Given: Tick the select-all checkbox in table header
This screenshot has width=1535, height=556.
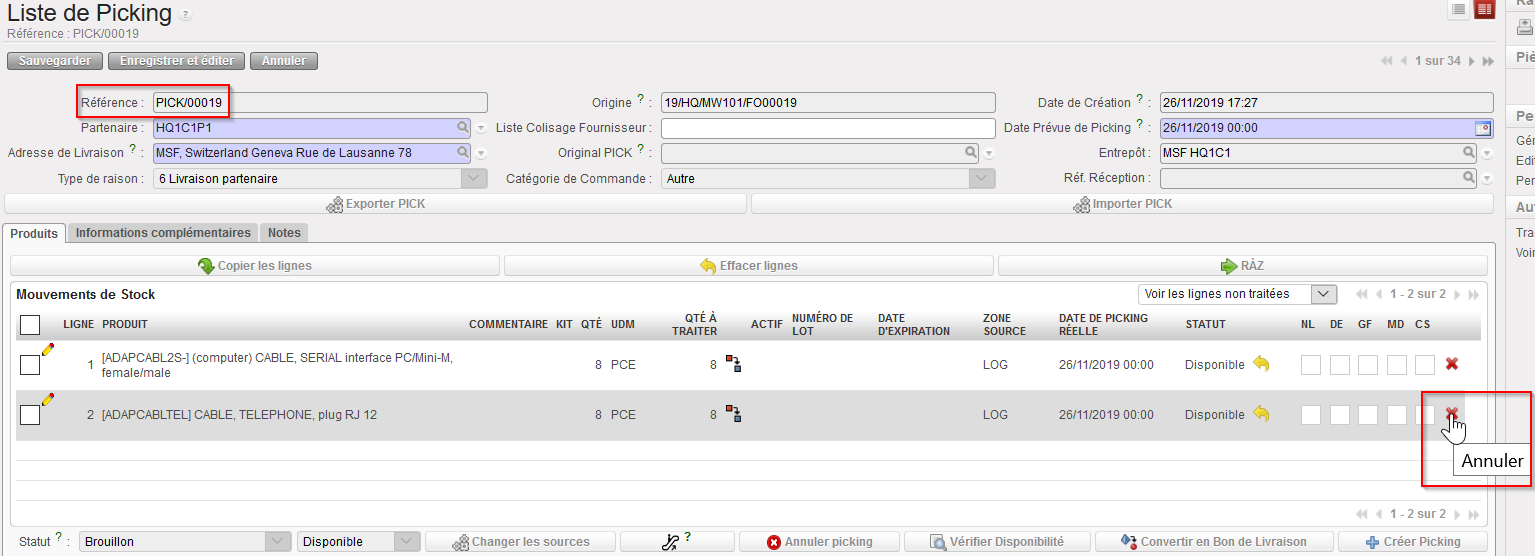Looking at the screenshot, I should coord(30,325).
